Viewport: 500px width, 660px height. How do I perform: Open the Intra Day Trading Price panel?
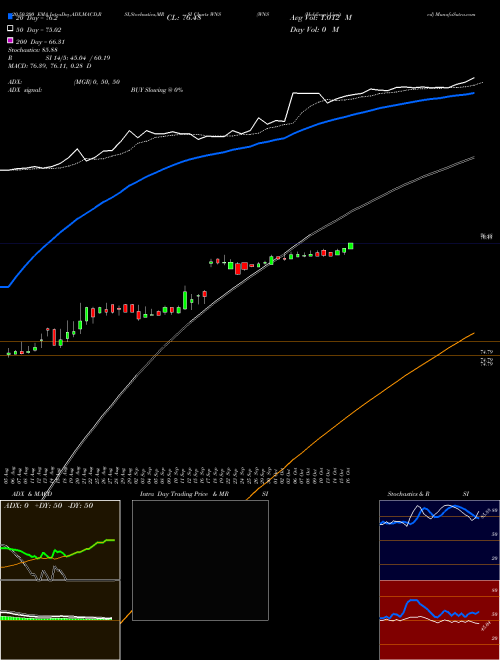coord(200,560)
